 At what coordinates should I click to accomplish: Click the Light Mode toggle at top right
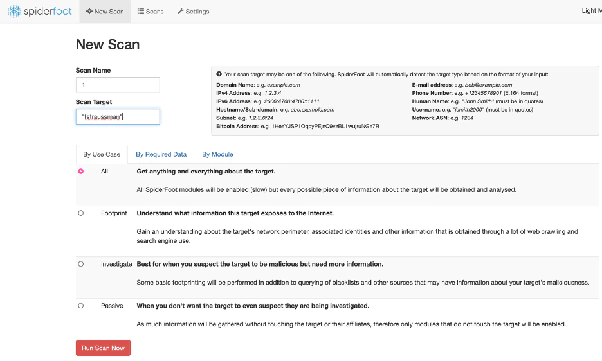591,11
